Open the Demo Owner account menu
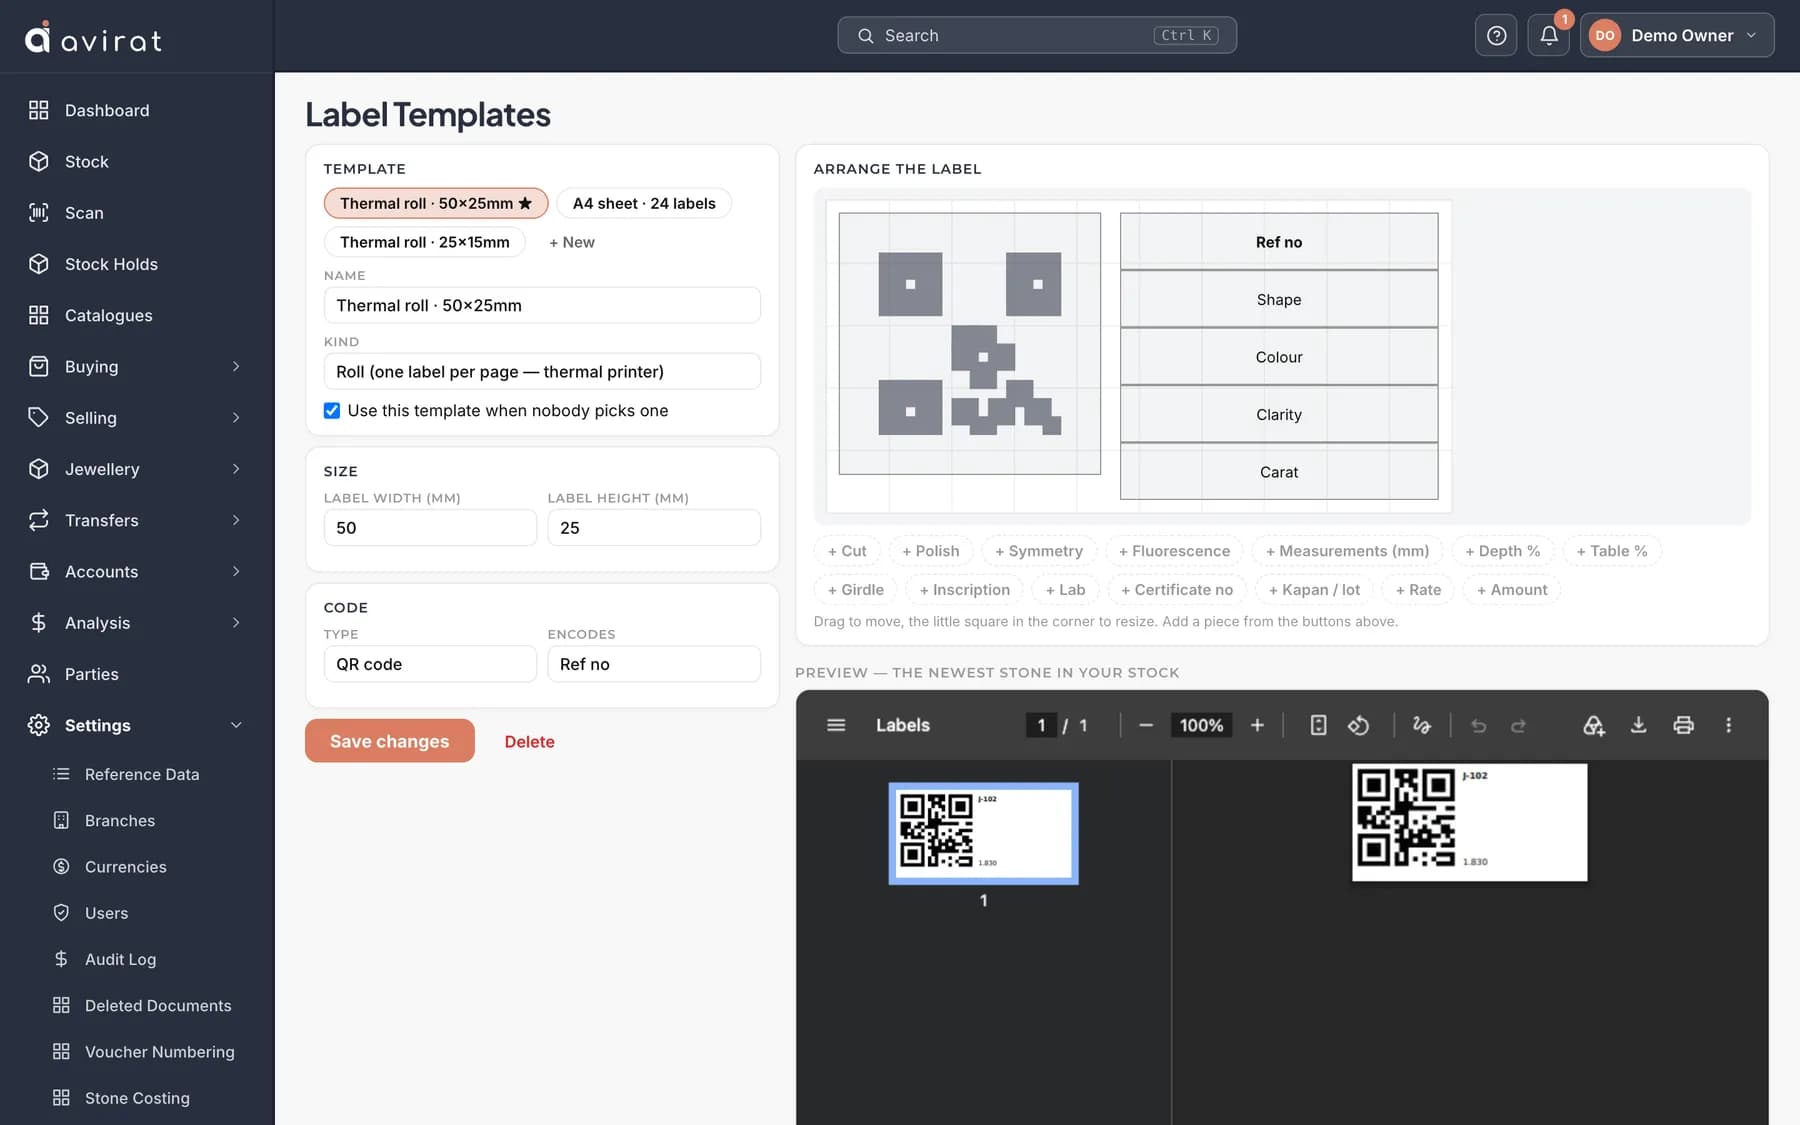The width and height of the screenshot is (1800, 1125). click(1677, 36)
